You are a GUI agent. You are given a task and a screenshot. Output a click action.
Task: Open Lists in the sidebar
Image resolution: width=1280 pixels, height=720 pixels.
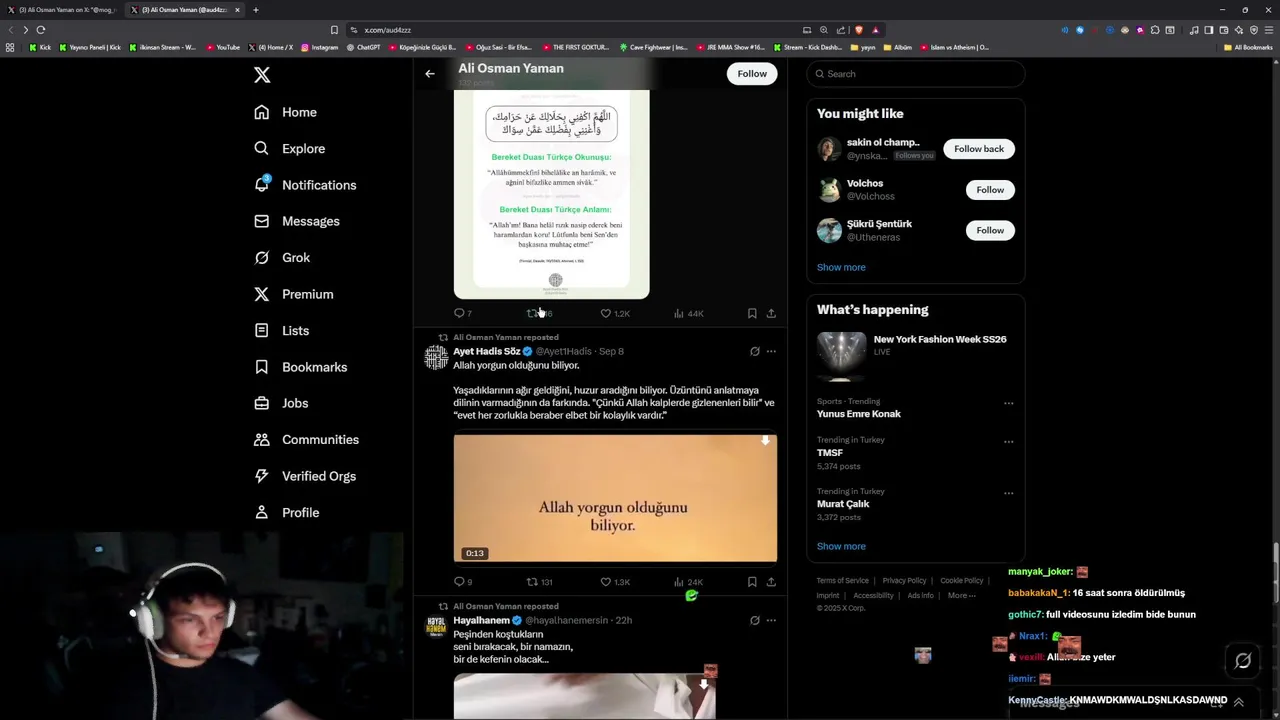coord(282,330)
